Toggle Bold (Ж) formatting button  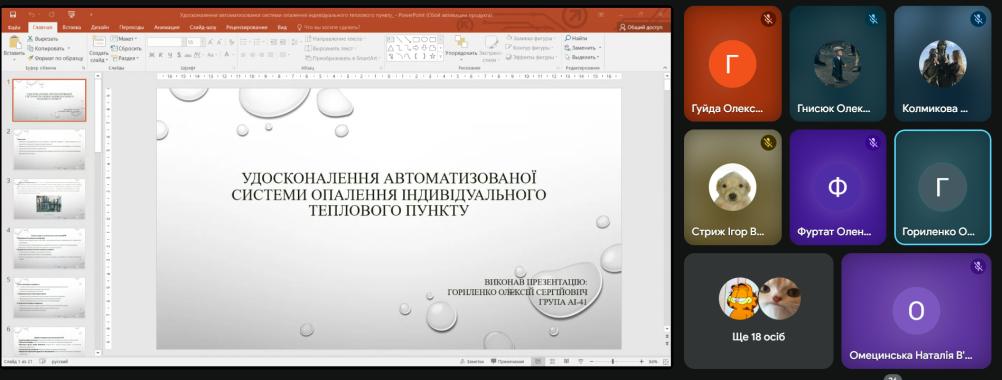pos(151,55)
